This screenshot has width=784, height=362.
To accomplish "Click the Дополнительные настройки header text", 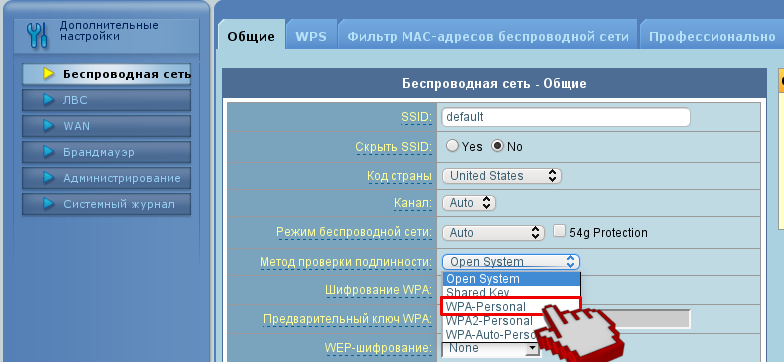I will [x=109, y=30].
